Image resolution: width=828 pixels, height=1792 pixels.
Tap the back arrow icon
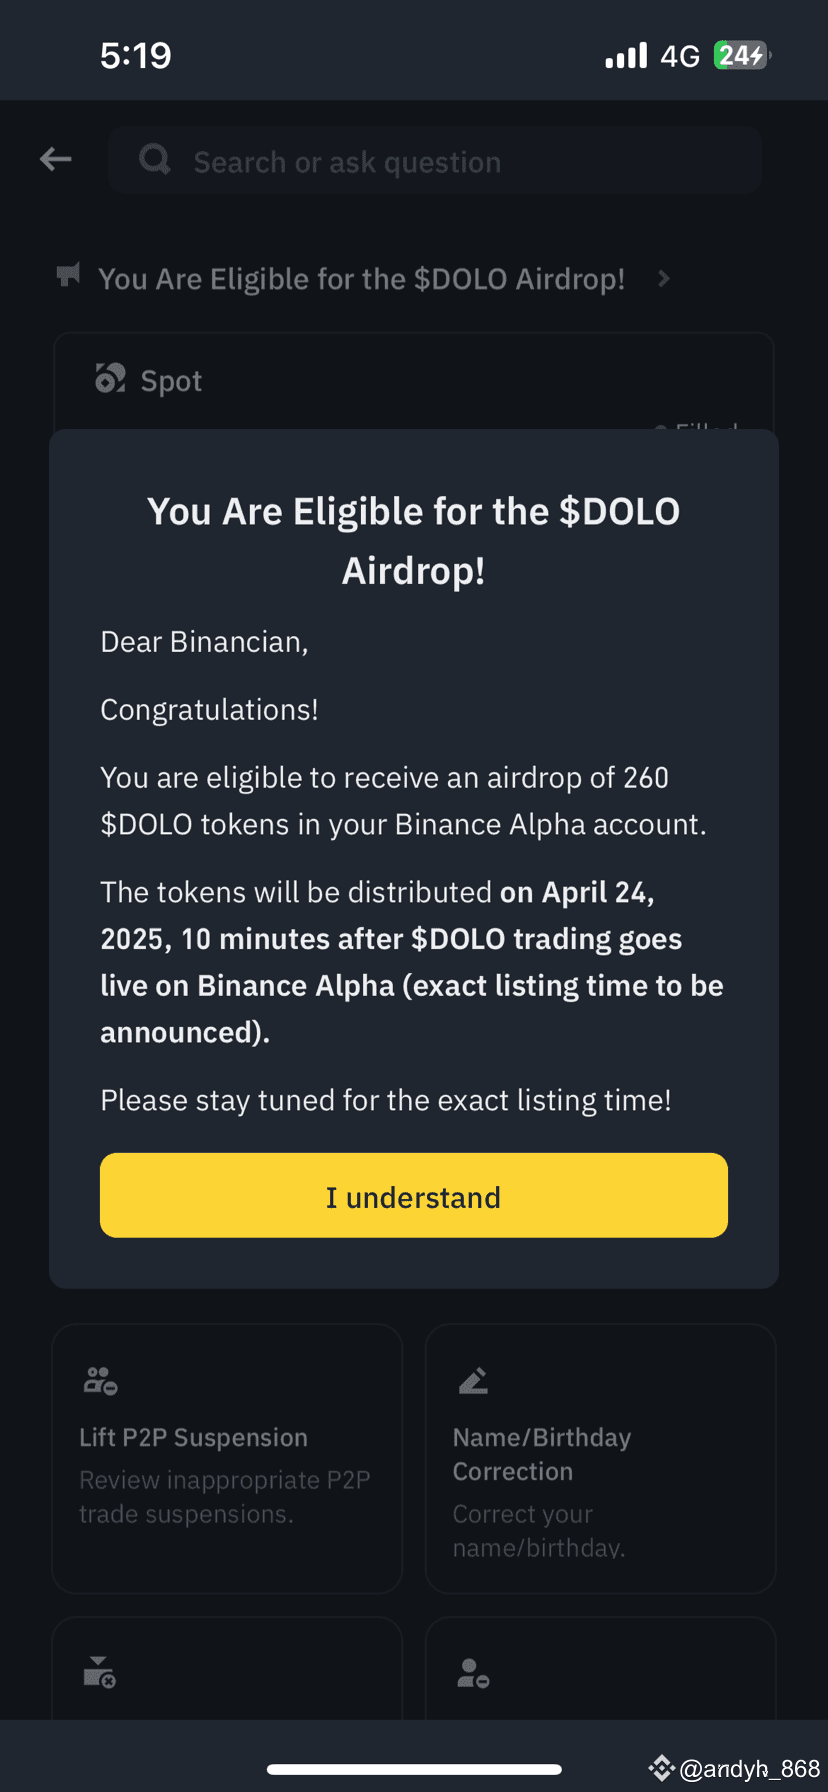pyautogui.click(x=56, y=159)
